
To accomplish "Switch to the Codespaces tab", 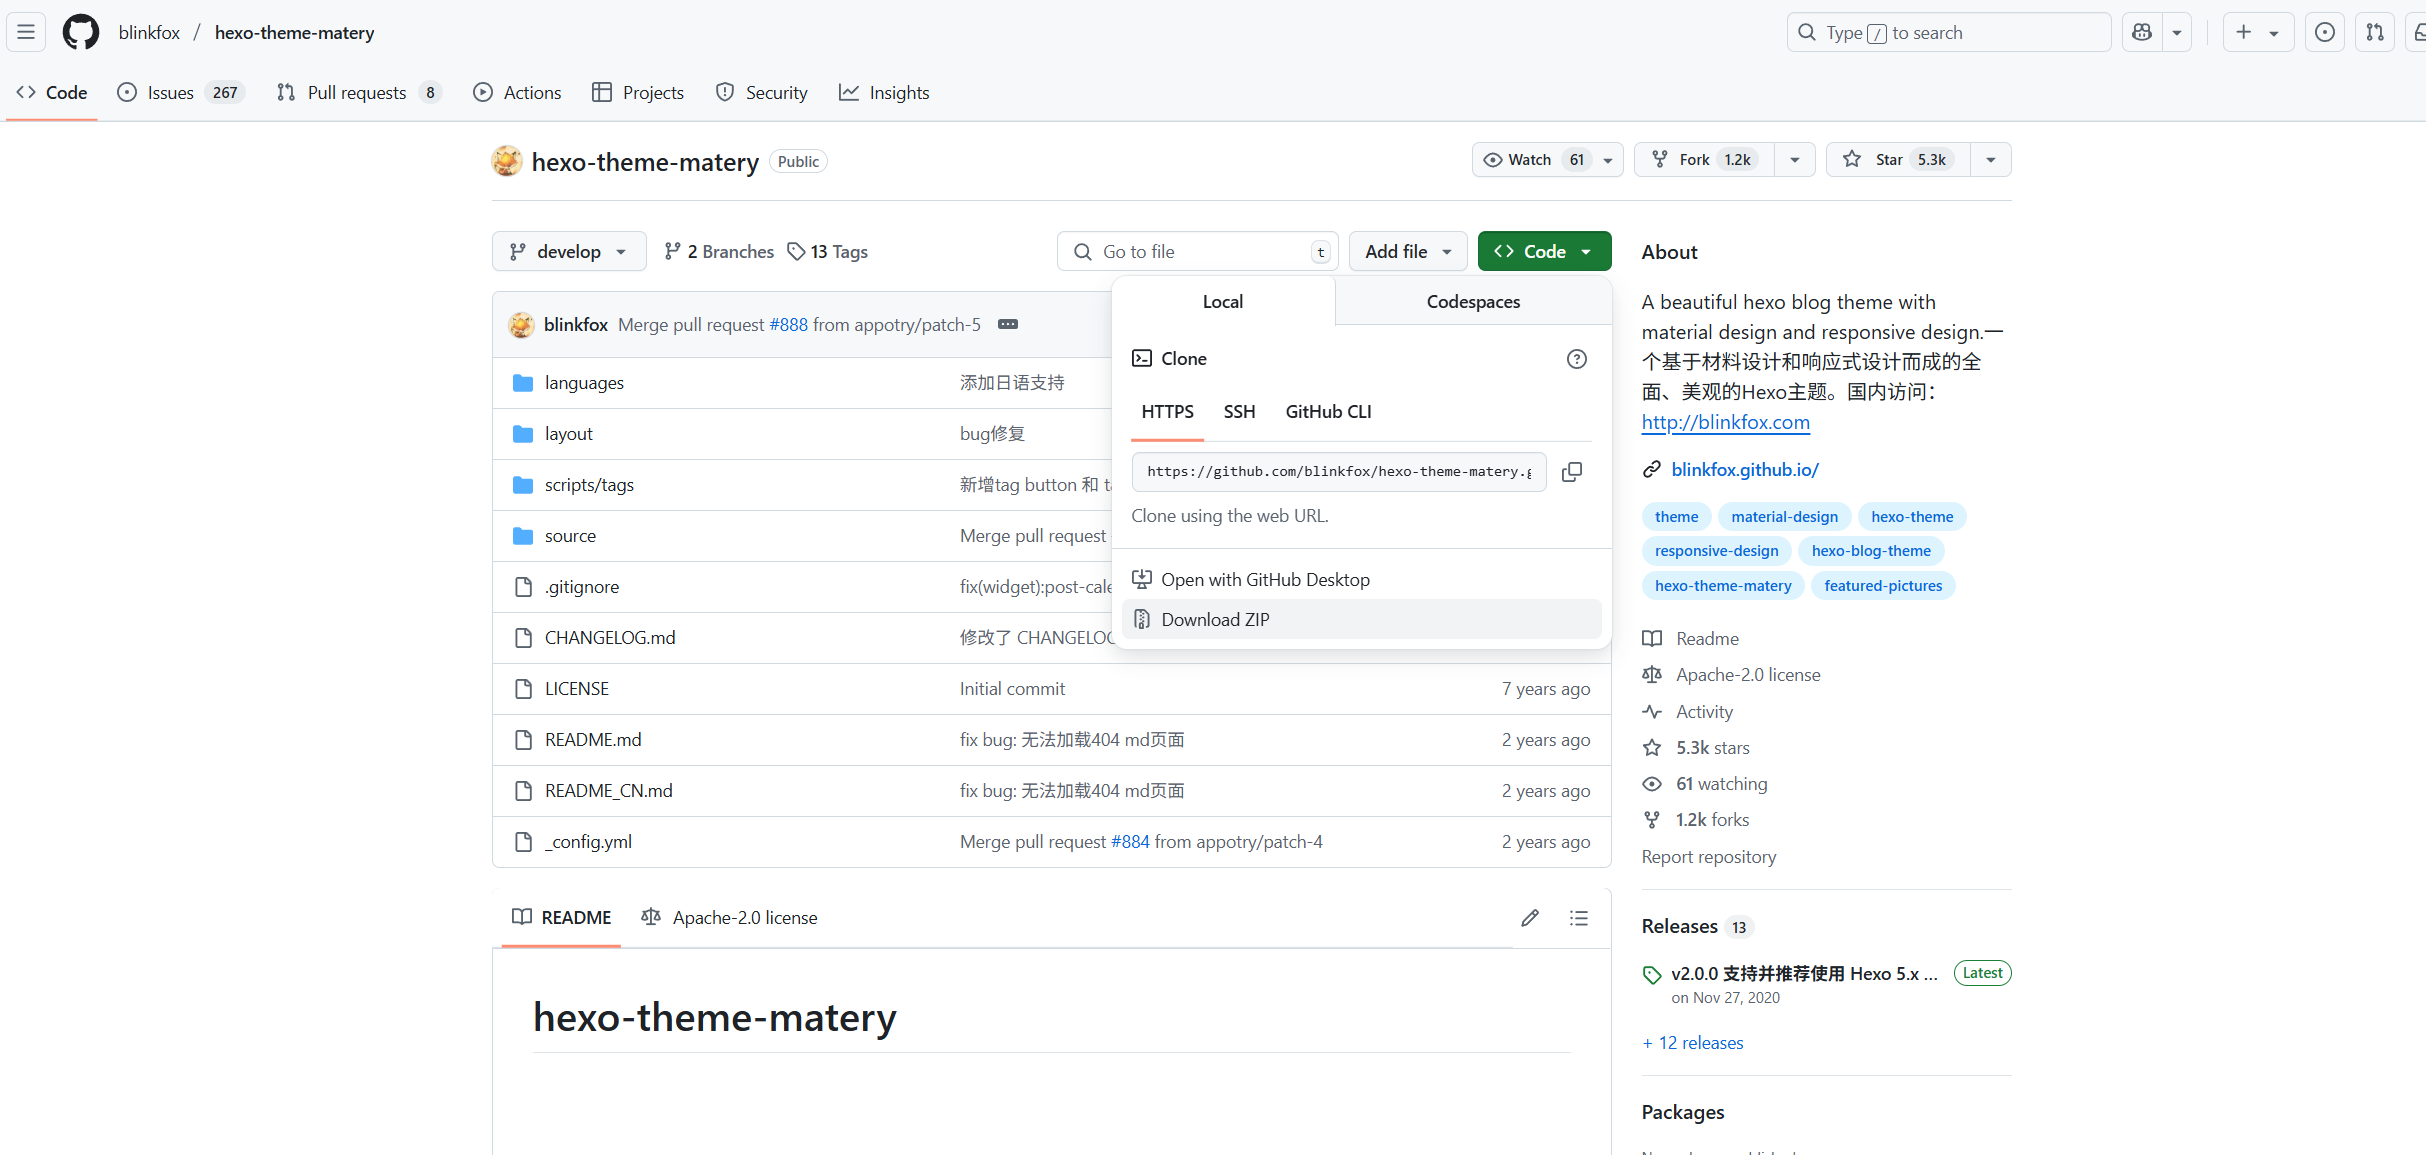I will 1472,302.
